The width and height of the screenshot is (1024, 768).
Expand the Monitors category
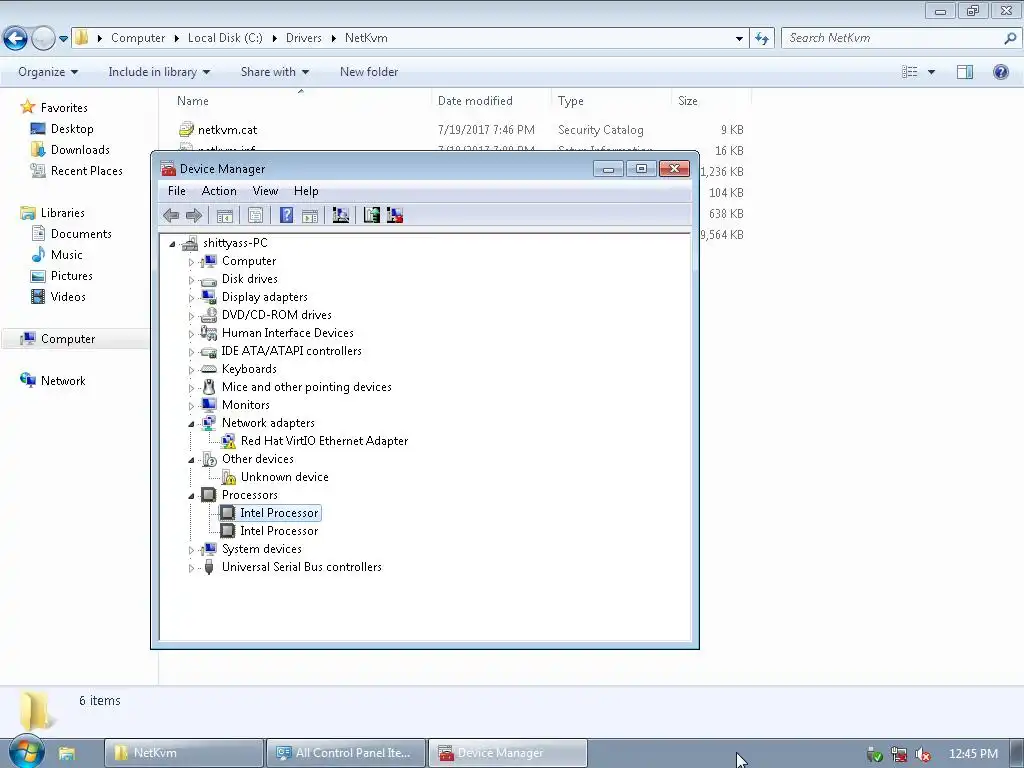(x=191, y=406)
